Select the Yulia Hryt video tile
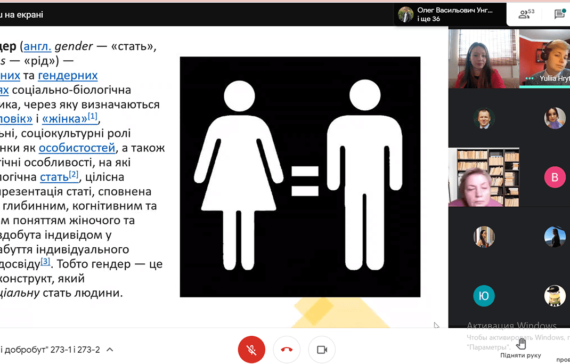 pyautogui.click(x=544, y=58)
